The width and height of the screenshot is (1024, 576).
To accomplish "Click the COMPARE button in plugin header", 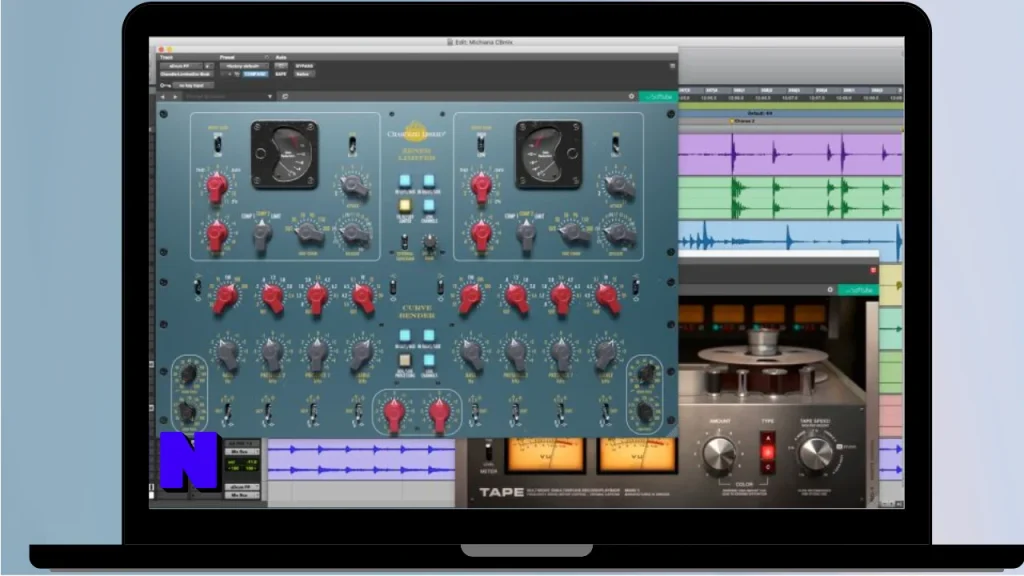I will point(255,74).
